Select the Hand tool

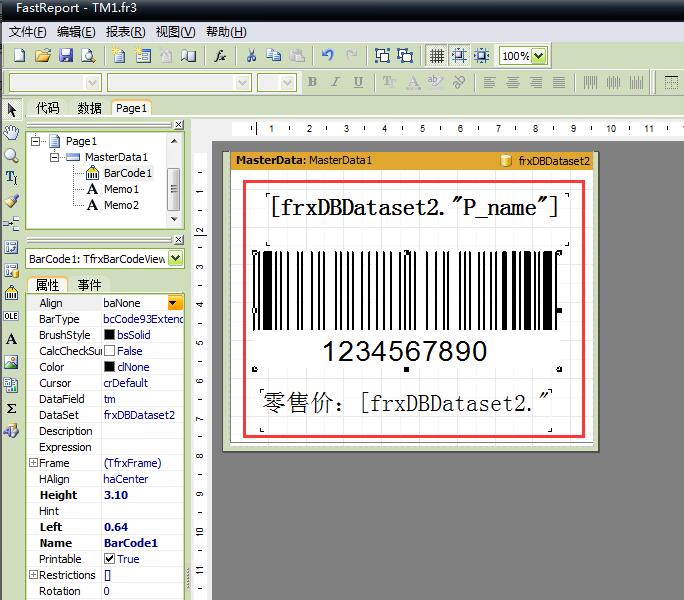(x=11, y=132)
